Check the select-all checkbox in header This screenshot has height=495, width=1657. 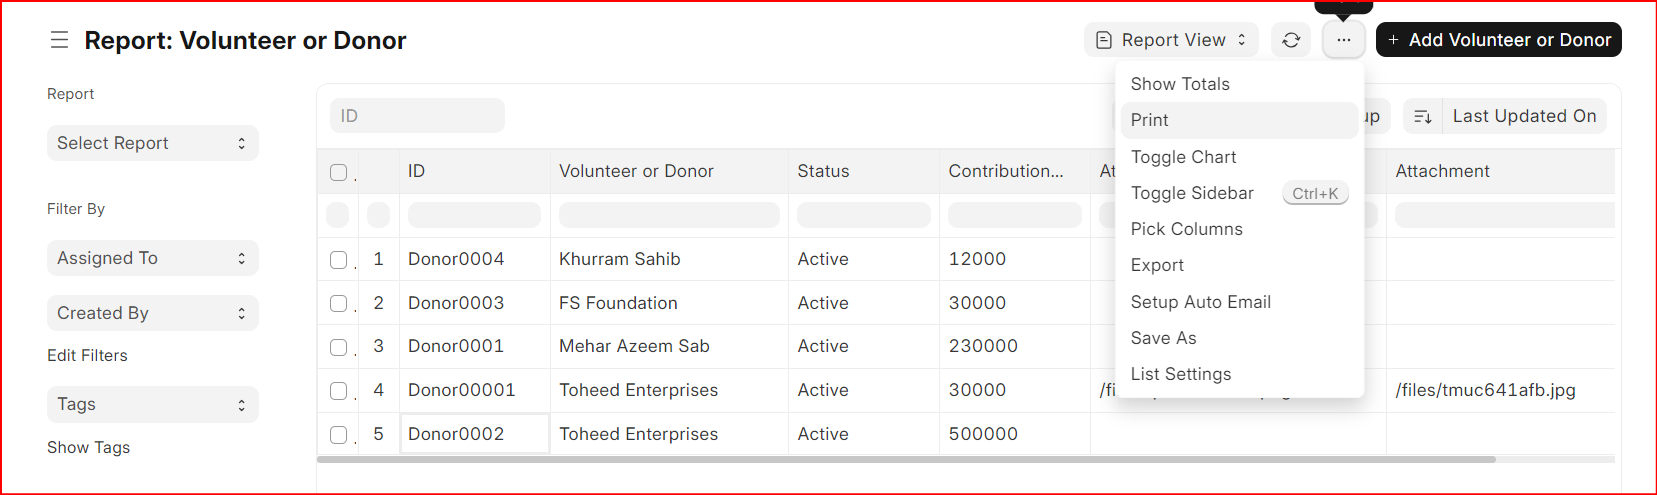click(339, 172)
